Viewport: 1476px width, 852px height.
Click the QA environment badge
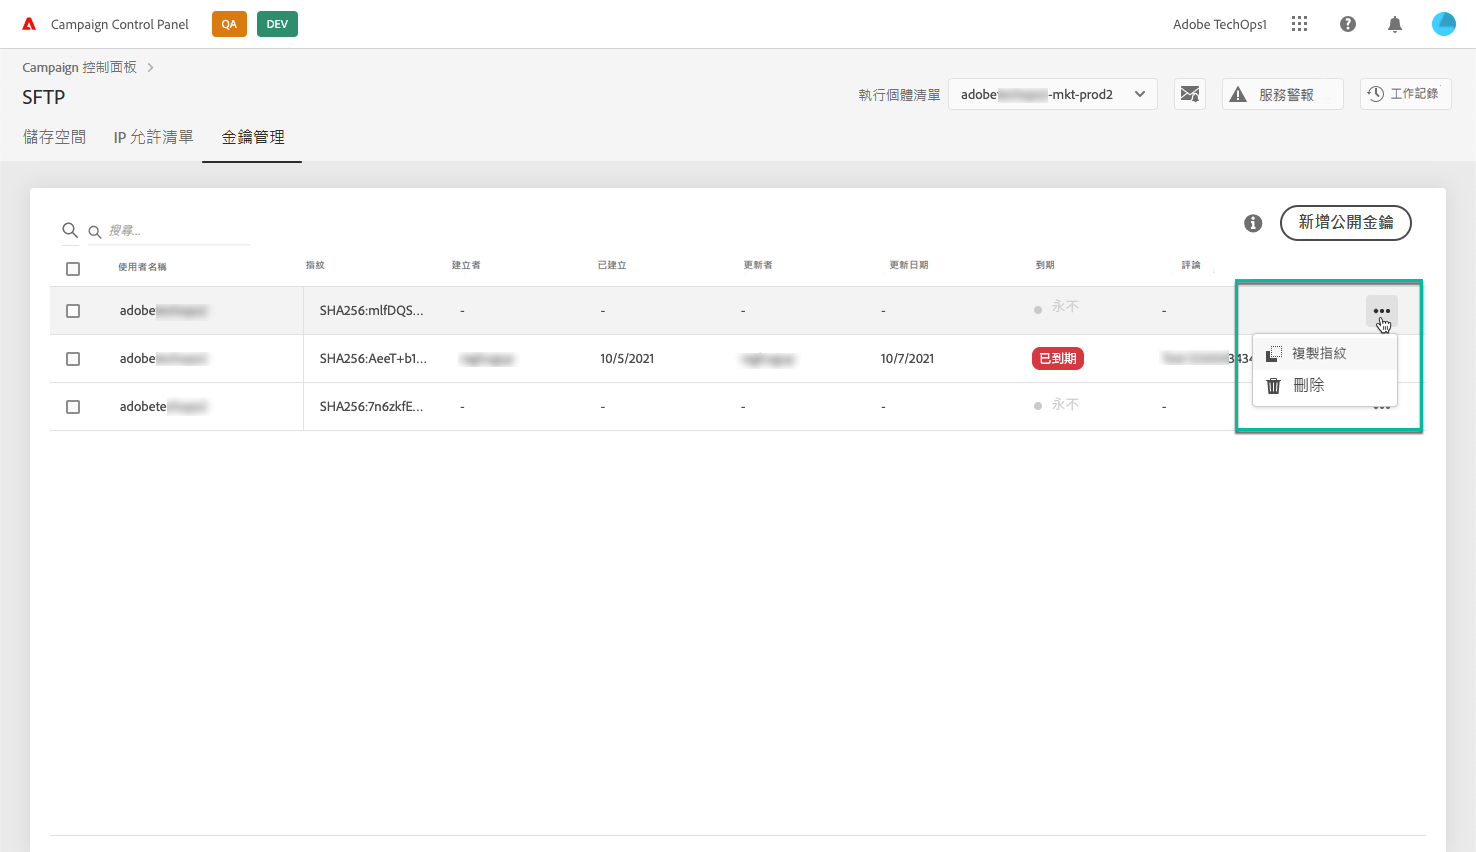click(x=229, y=24)
